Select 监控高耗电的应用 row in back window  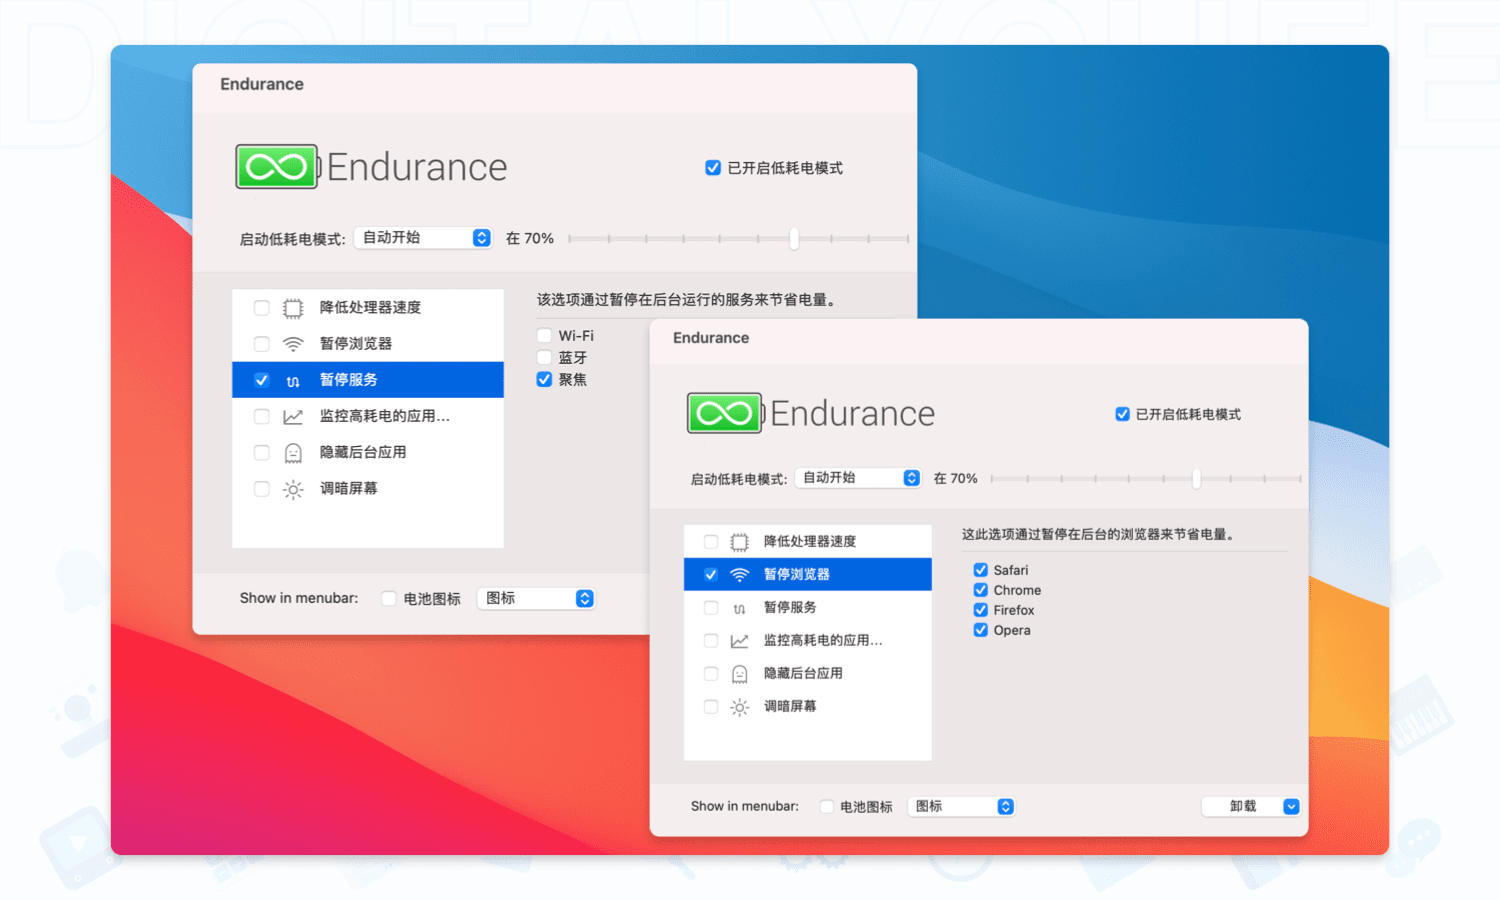[368, 416]
